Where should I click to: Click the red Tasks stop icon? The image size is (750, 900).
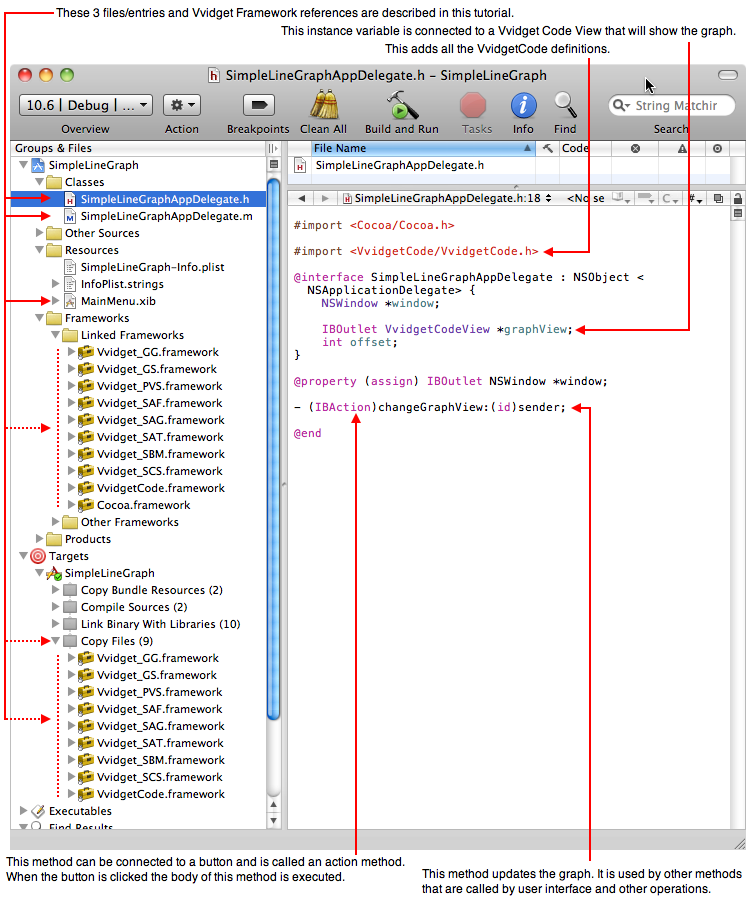473,106
